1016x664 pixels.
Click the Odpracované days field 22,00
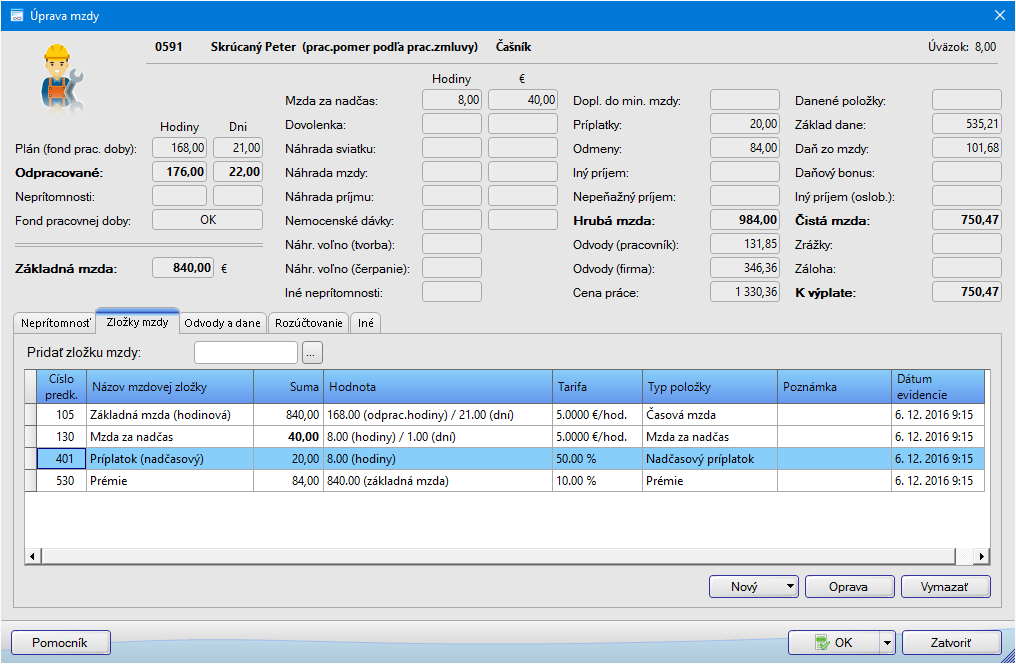pos(238,172)
